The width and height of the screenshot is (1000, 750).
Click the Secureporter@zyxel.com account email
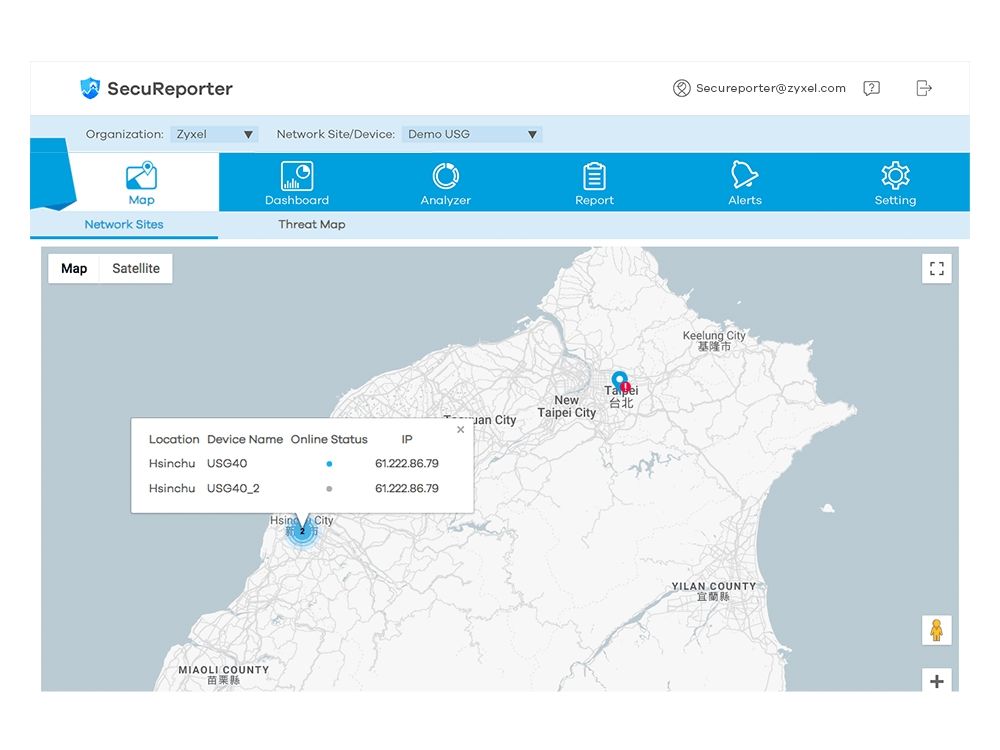770,88
